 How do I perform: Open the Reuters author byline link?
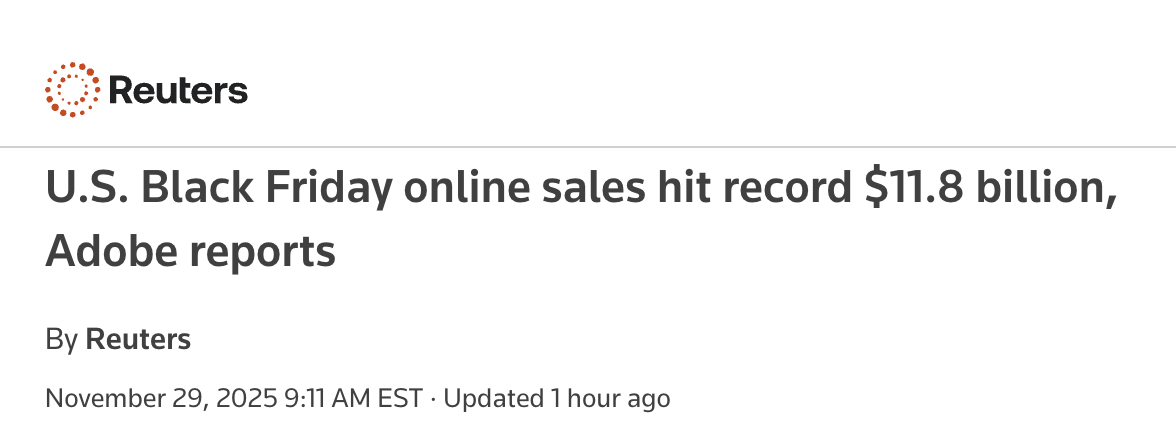pos(138,339)
